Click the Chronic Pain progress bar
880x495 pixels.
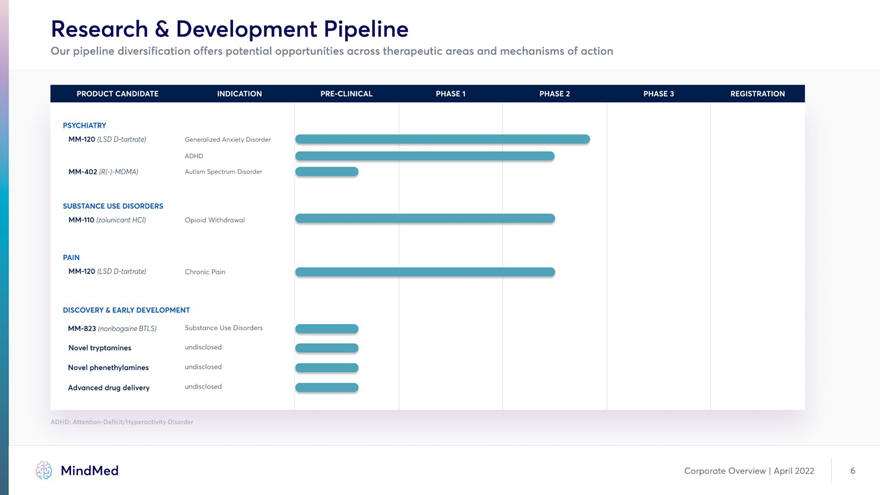click(424, 272)
